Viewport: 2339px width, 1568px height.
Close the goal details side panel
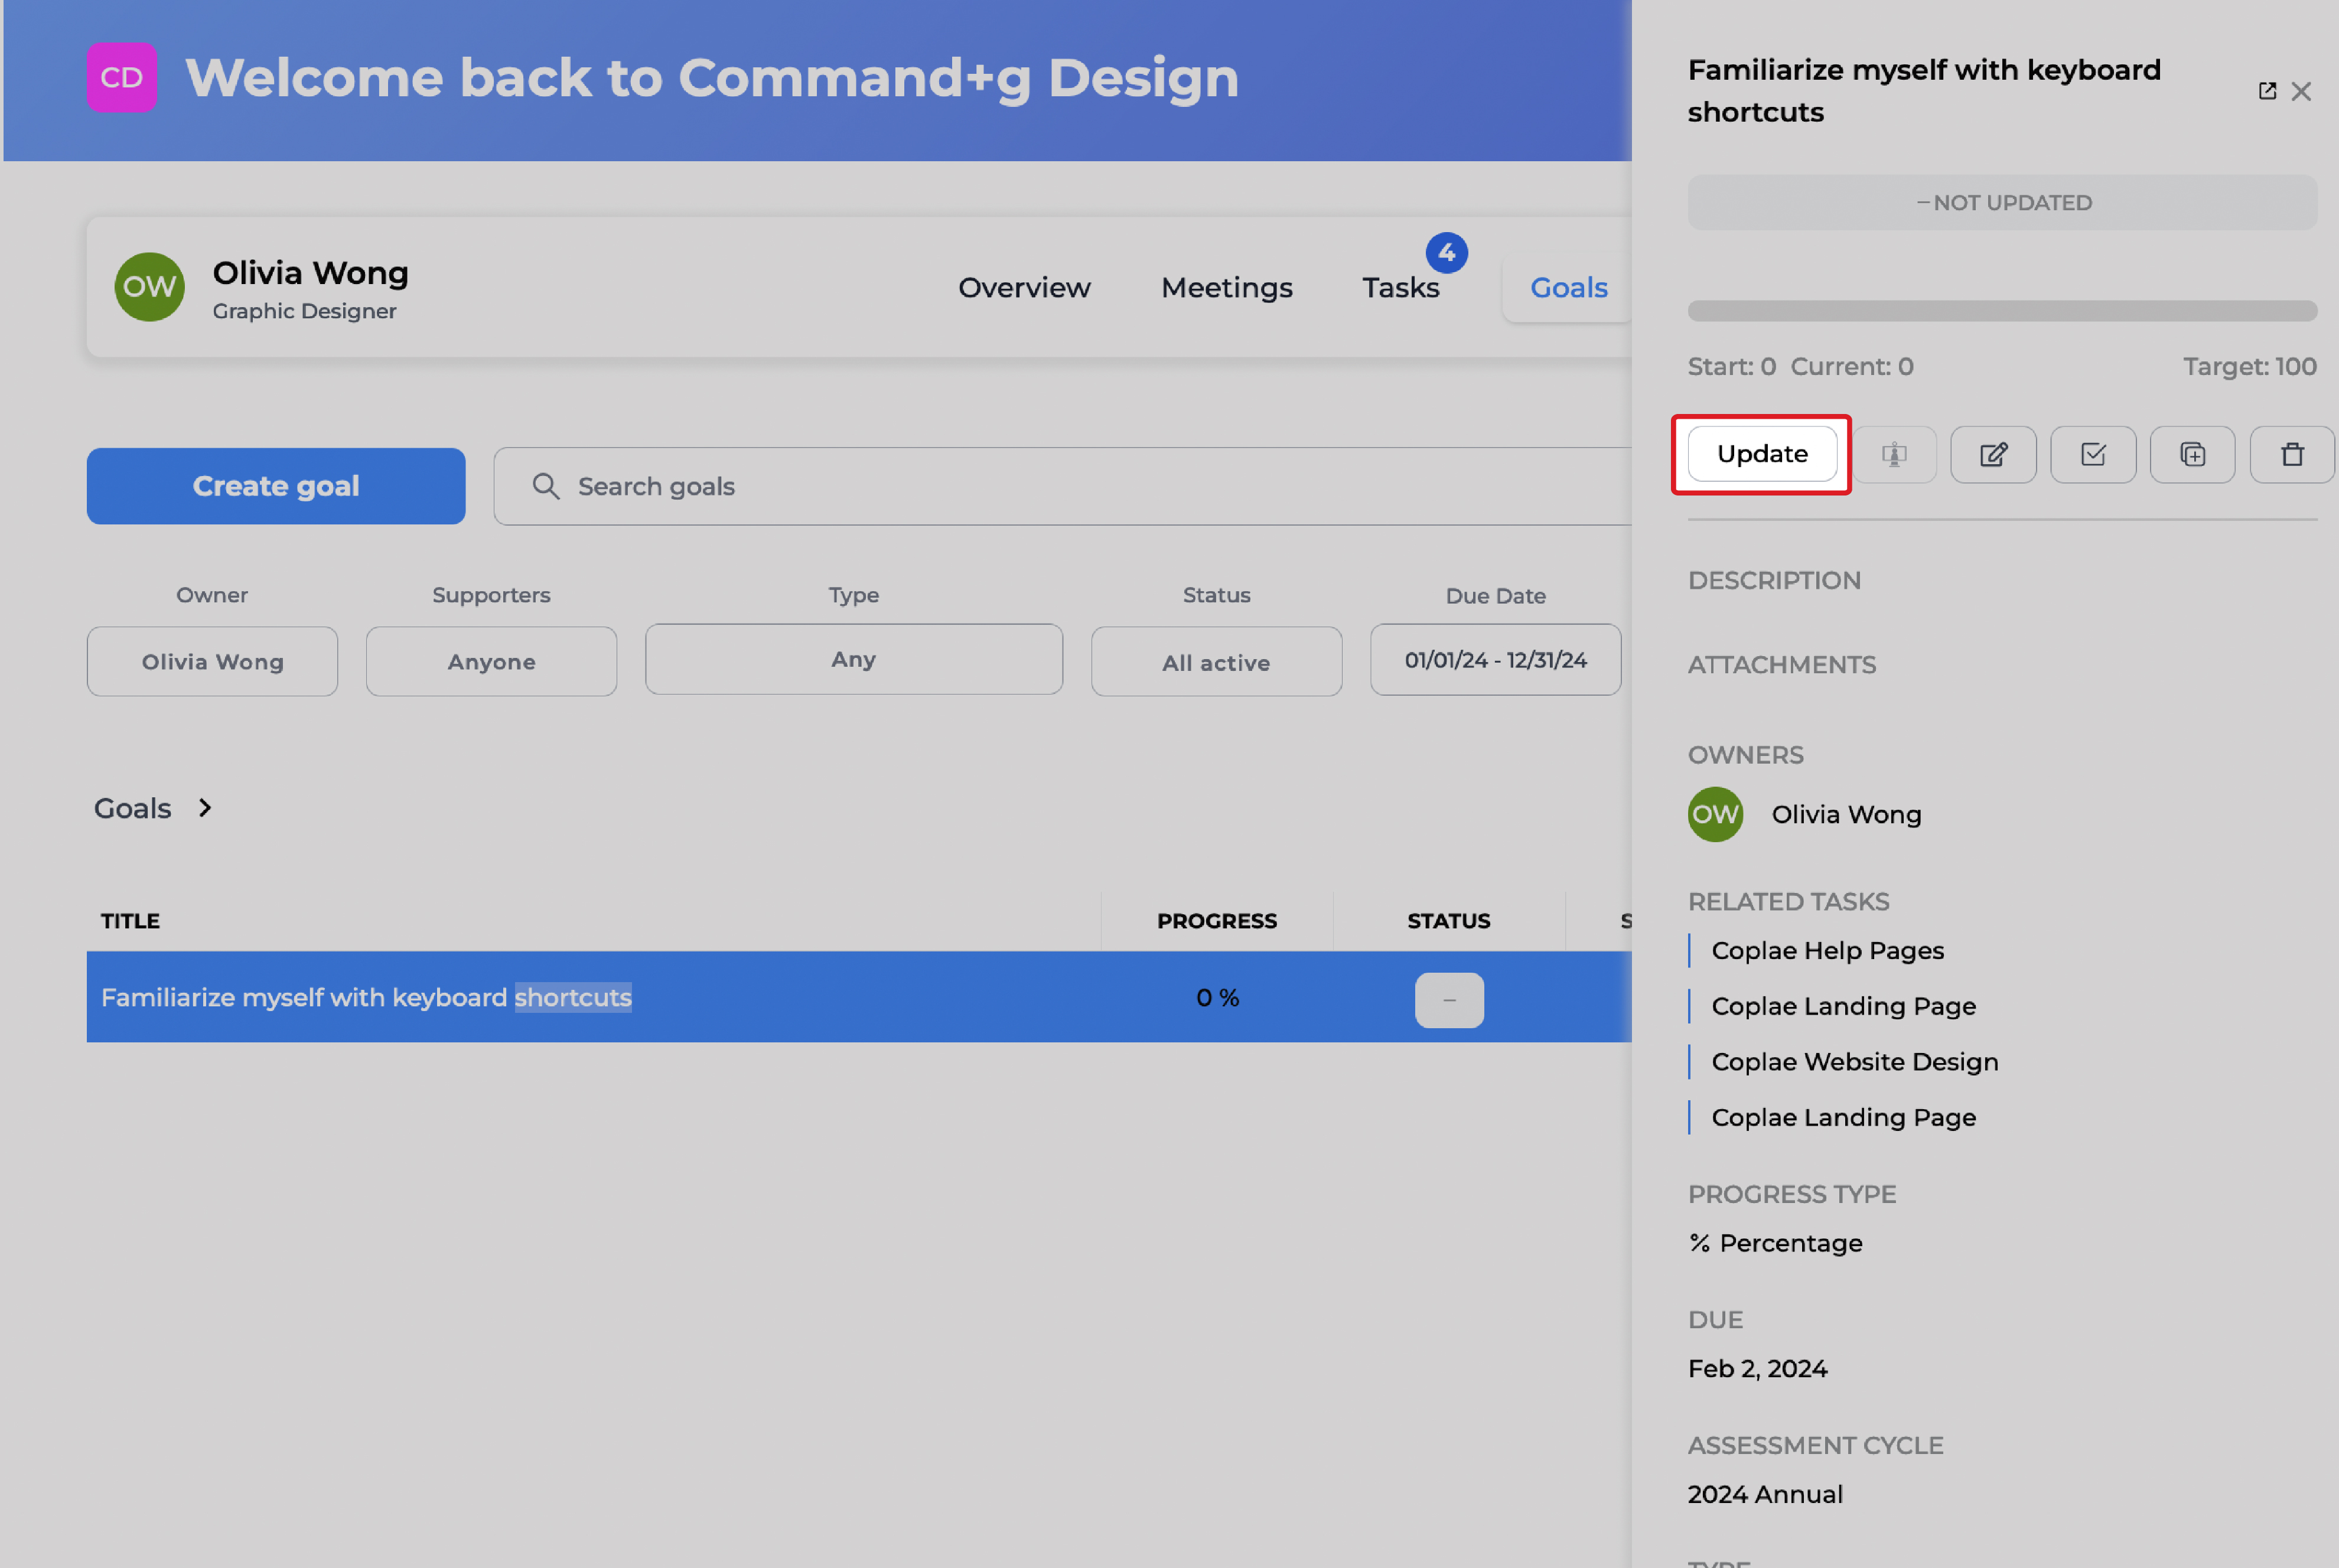pos(2301,91)
